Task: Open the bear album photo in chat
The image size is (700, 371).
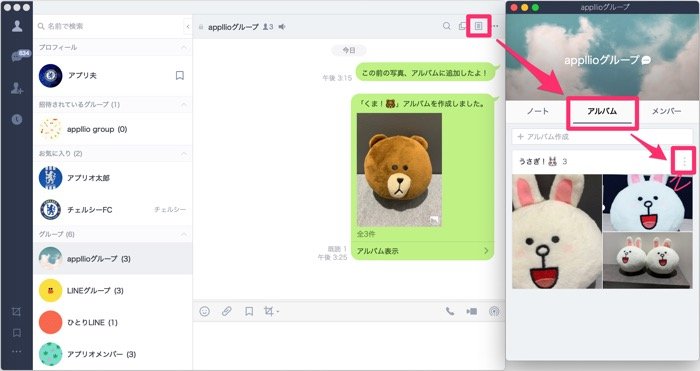Action: click(x=399, y=170)
